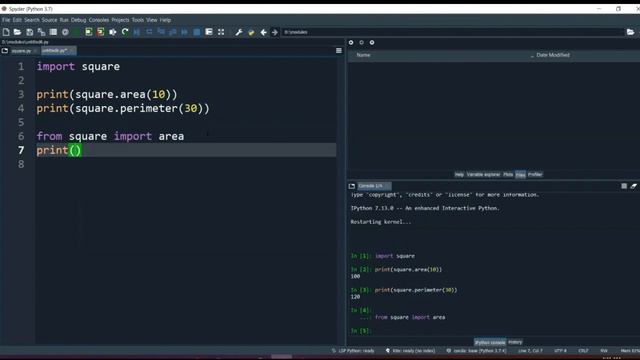640x360 pixels.
Task: Click the @ symbol finder icon
Action: [x=65, y=32]
